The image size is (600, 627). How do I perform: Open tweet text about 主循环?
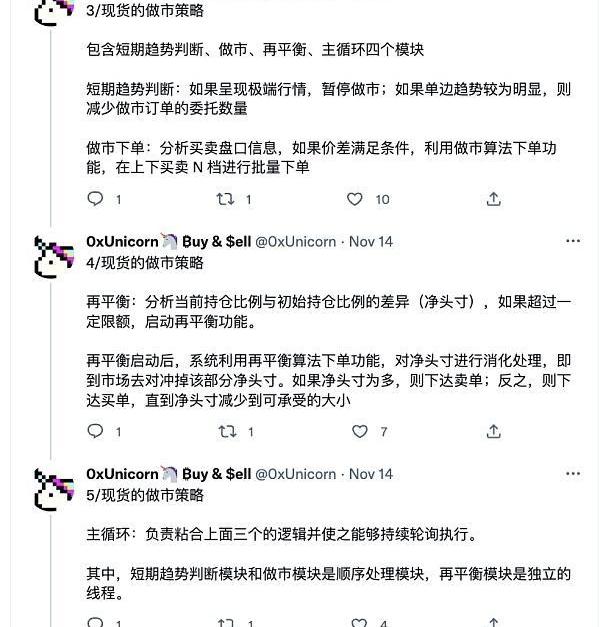[282, 534]
